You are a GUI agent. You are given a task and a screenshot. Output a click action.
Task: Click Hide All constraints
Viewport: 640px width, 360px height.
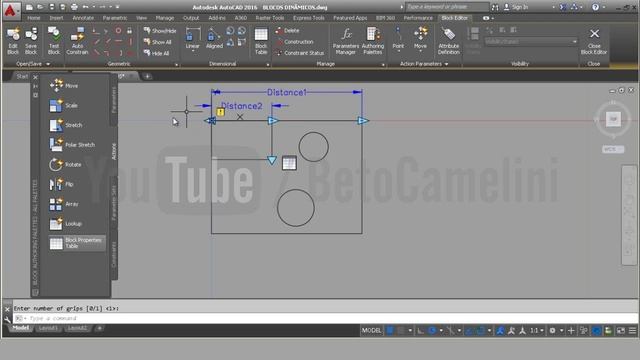[156, 53]
